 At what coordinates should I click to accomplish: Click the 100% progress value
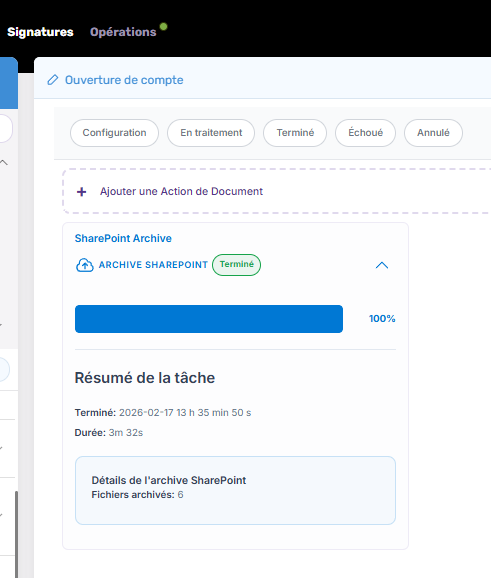tap(382, 319)
